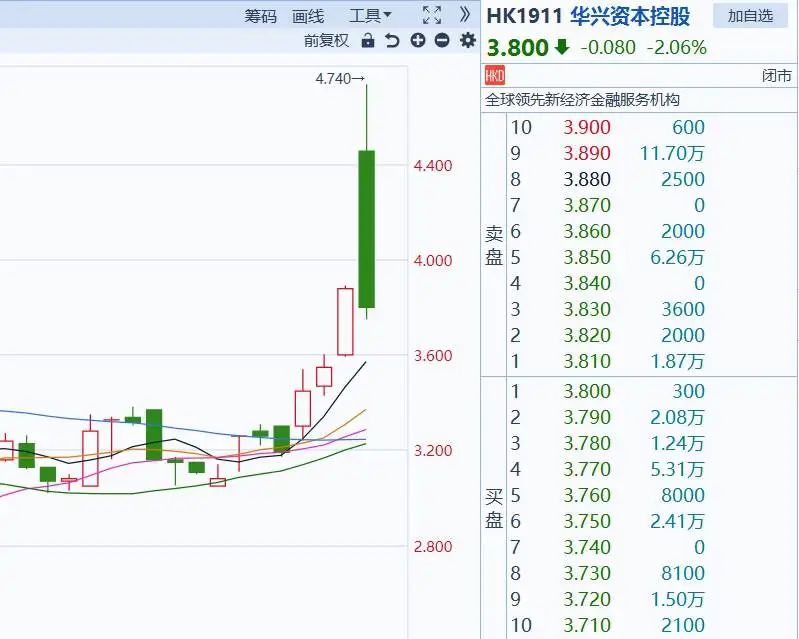Toggle the chart lock icon
The height and width of the screenshot is (639, 799).
(367, 41)
